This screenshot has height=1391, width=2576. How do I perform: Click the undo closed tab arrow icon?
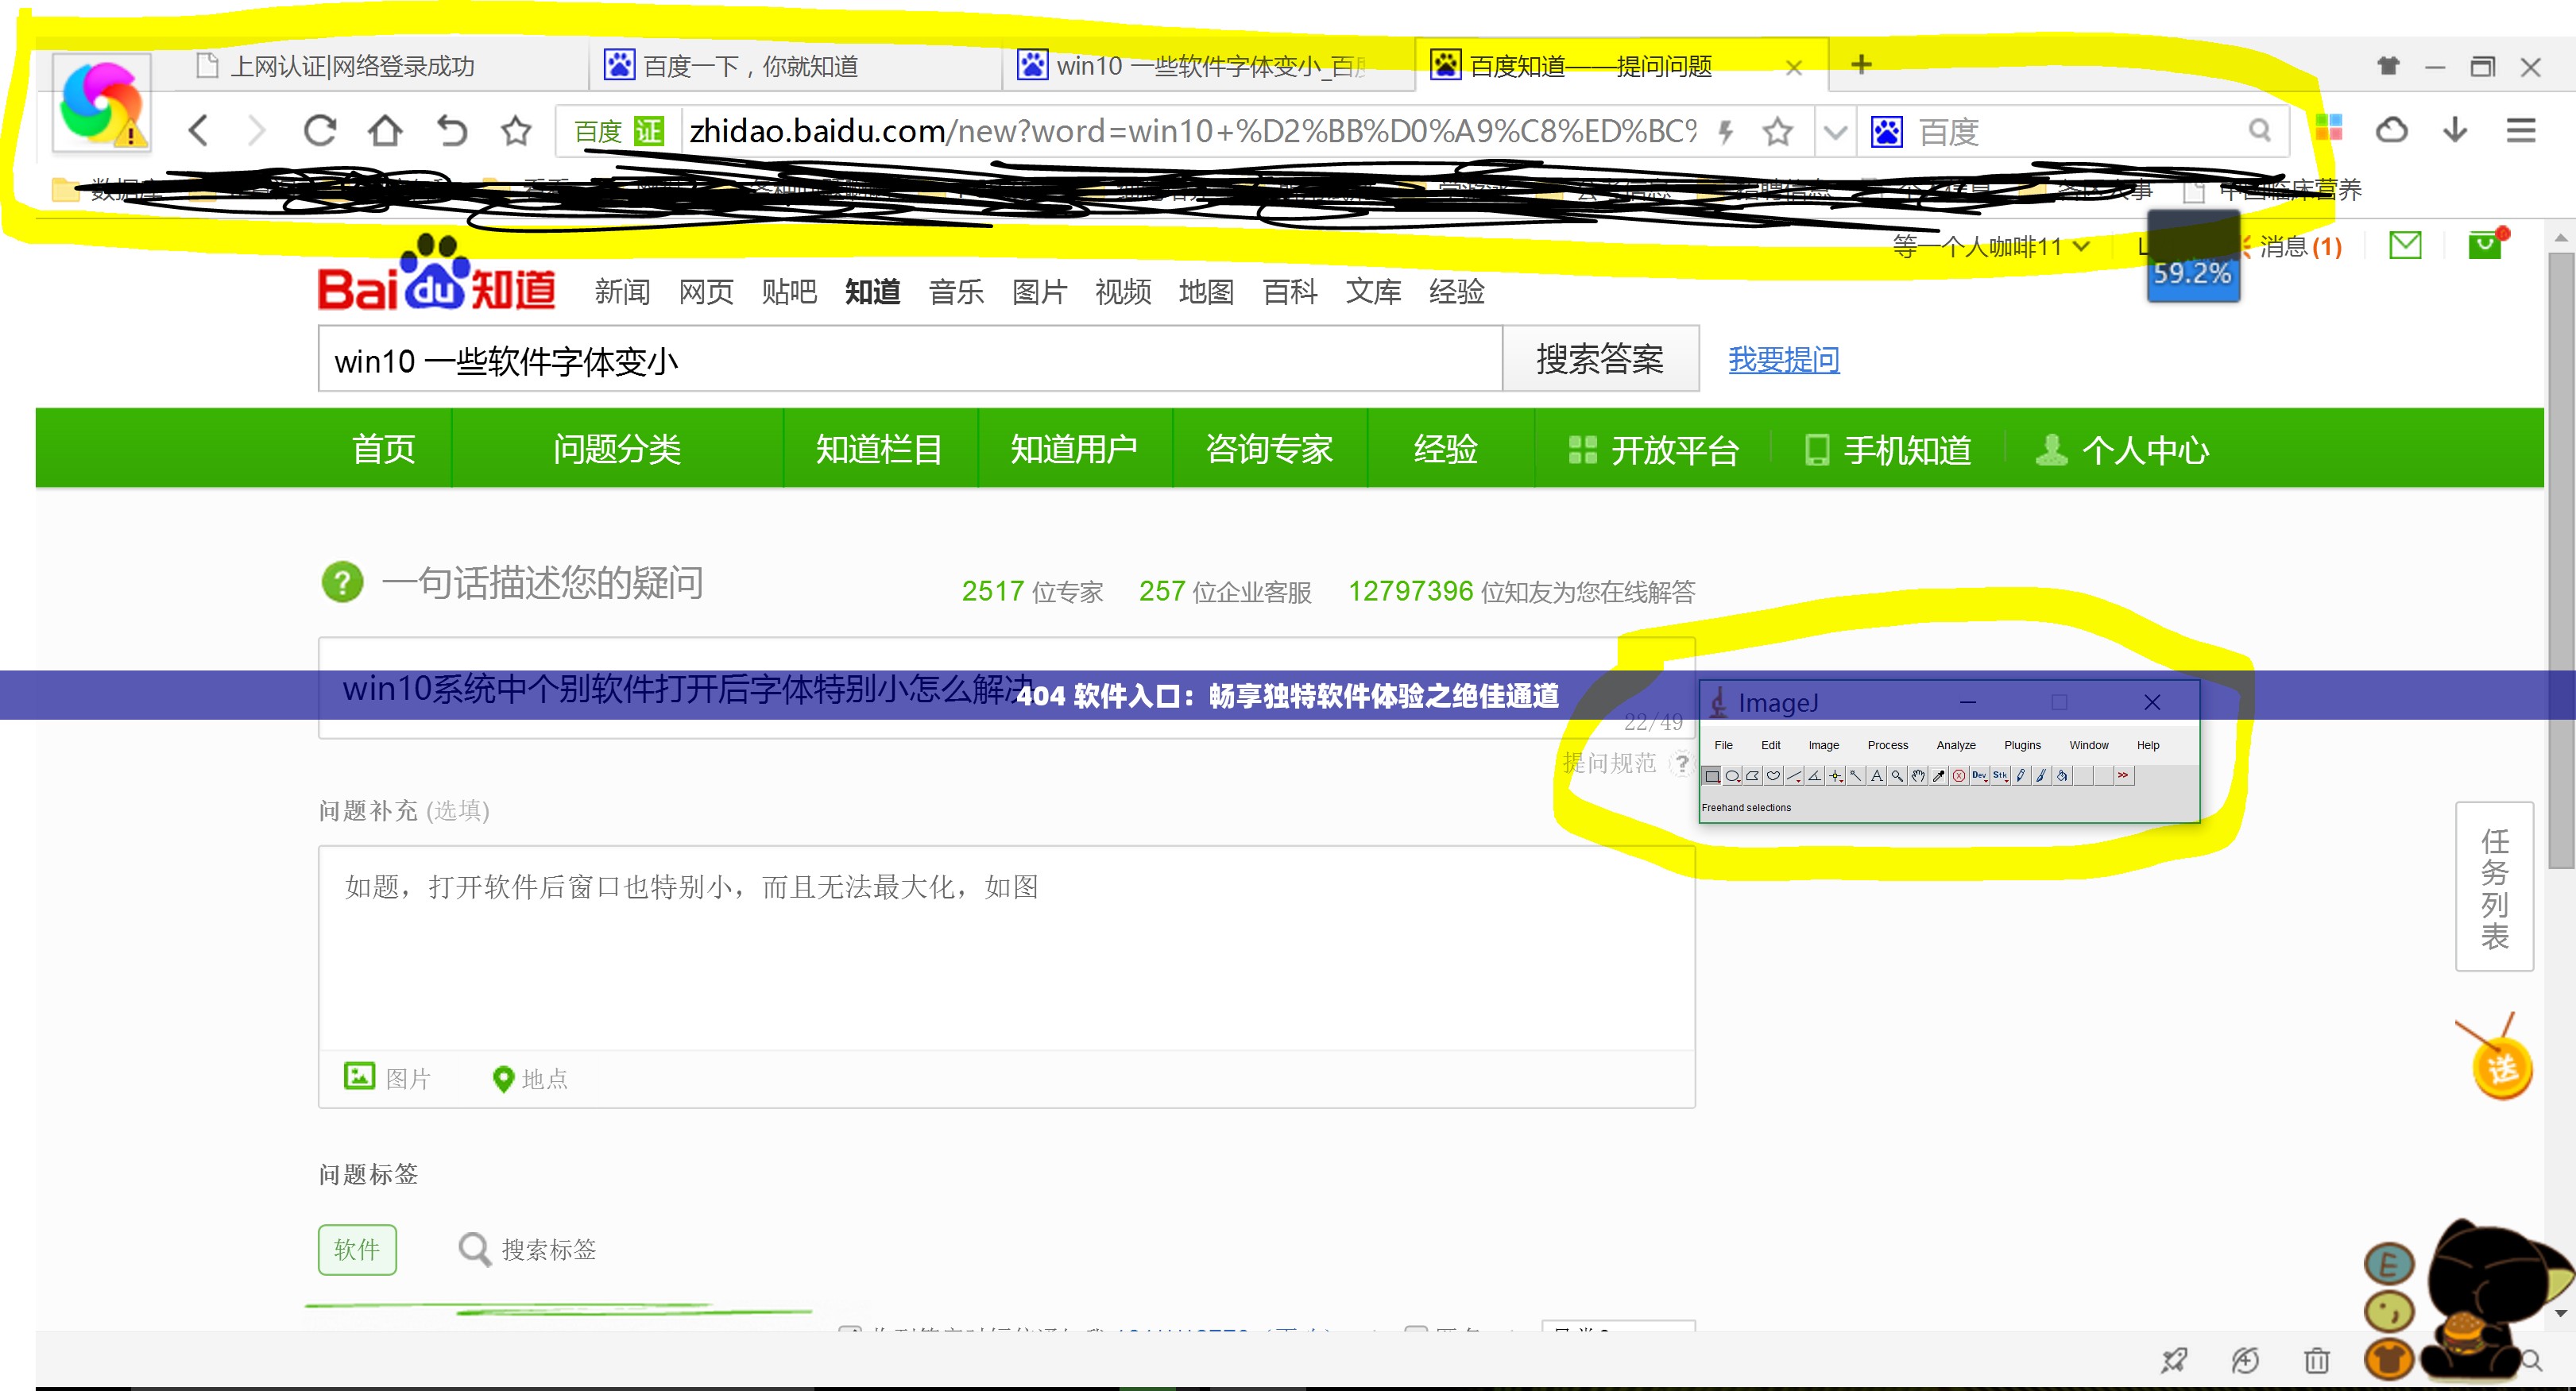[451, 130]
